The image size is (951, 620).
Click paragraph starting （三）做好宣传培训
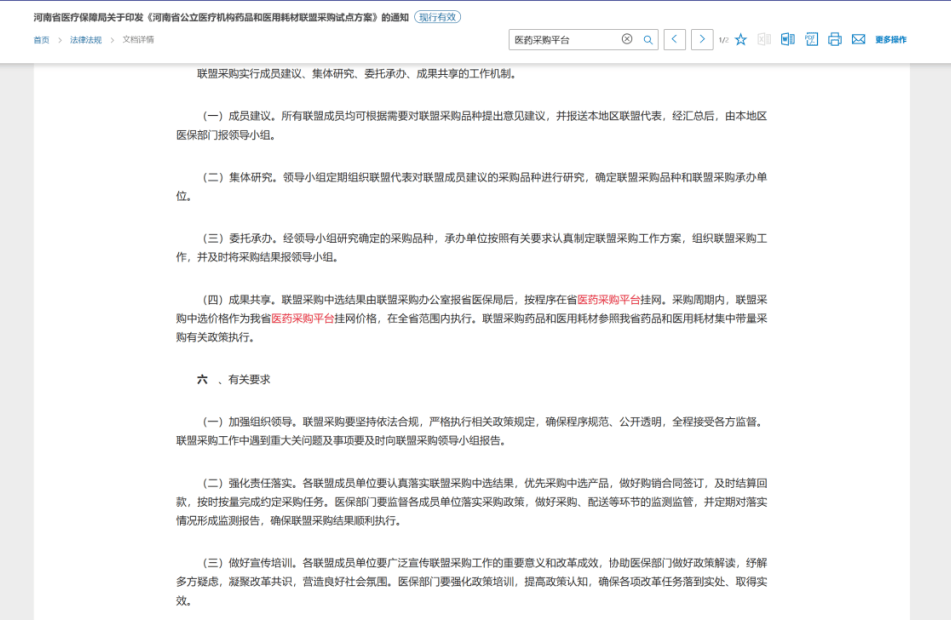click(x=472, y=582)
